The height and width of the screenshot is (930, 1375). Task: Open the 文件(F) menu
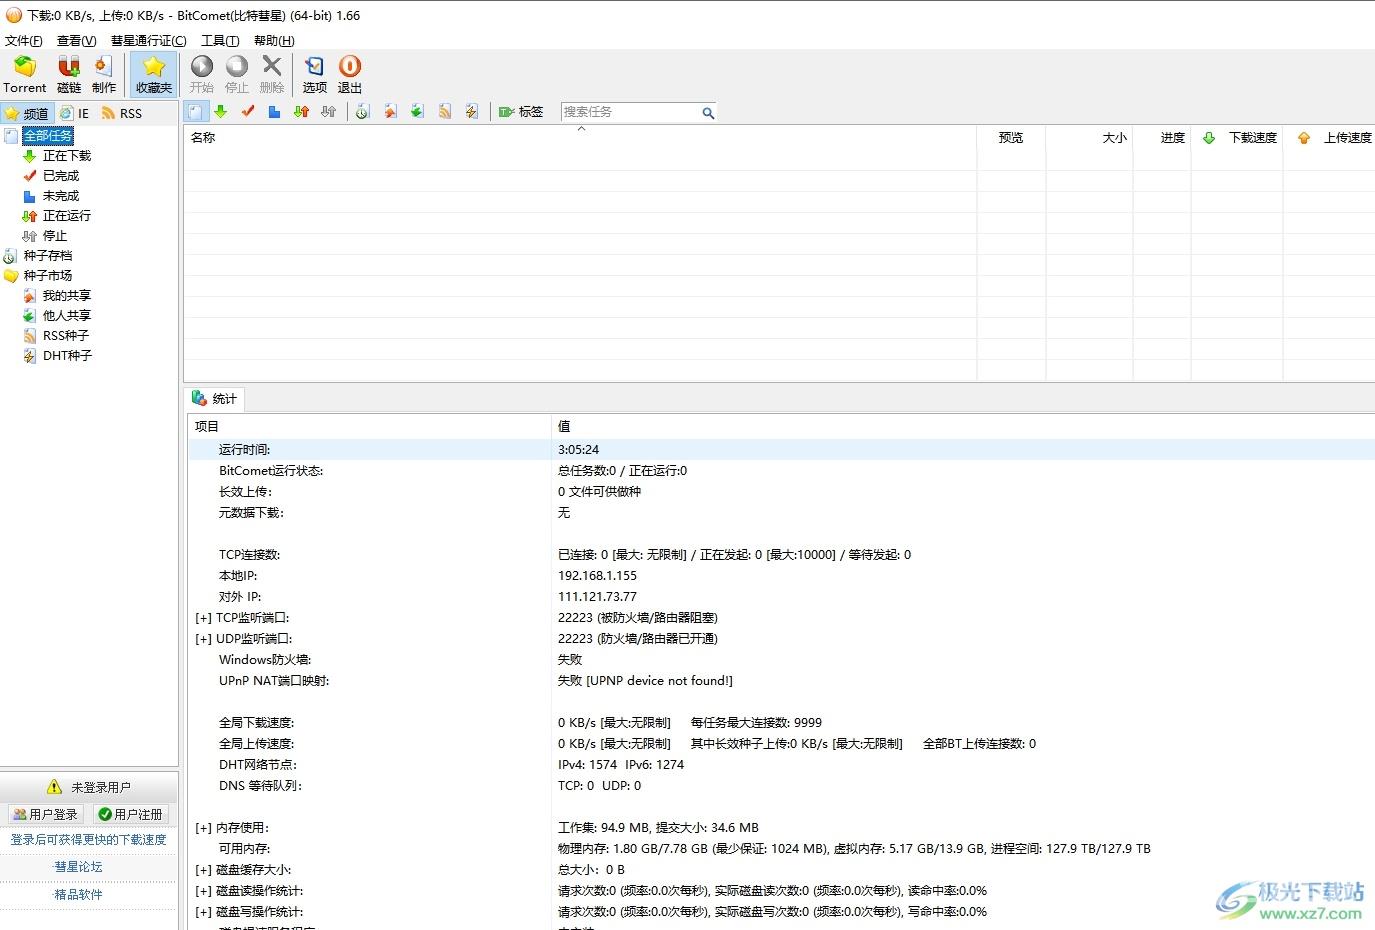pos(24,41)
